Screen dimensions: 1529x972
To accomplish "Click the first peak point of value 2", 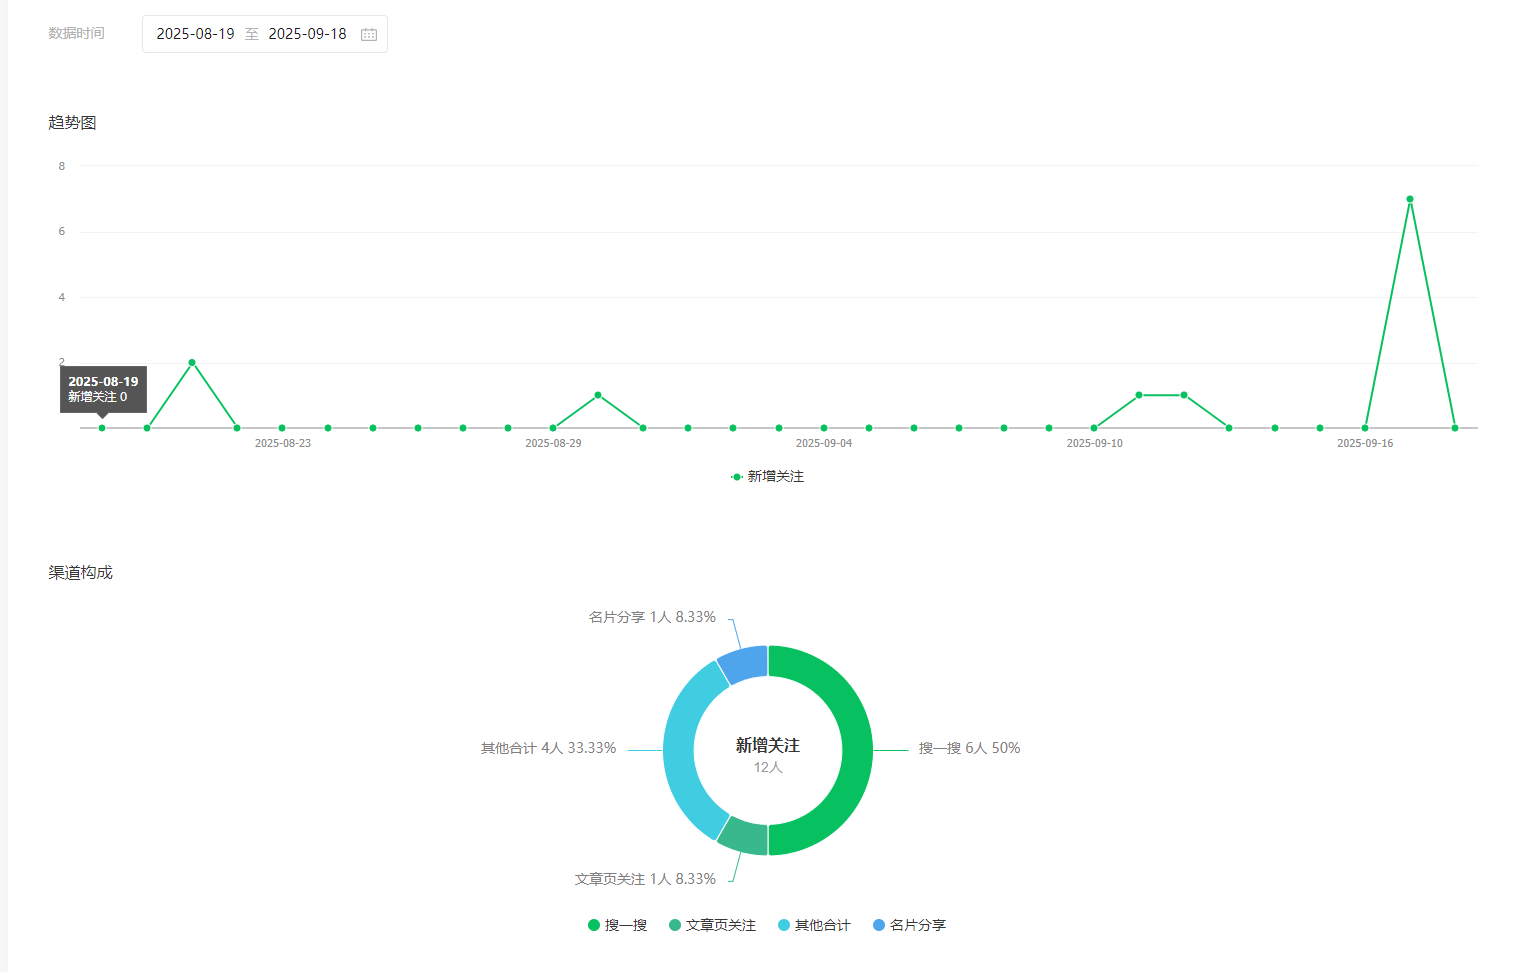I will [x=192, y=362].
